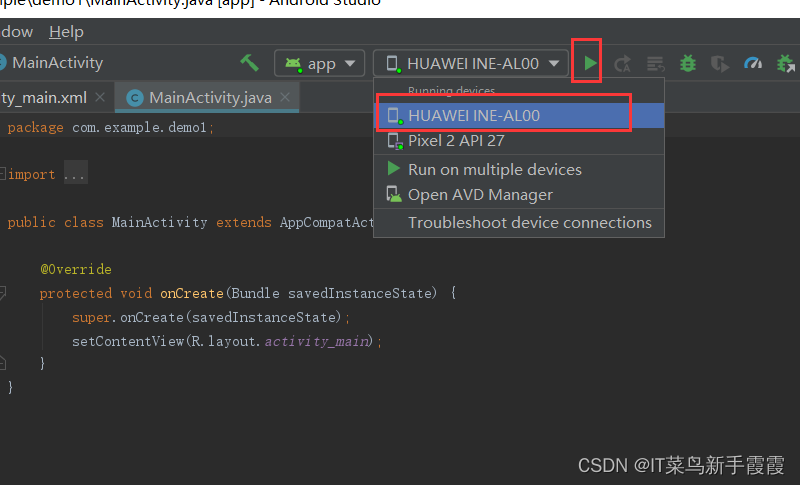The width and height of the screenshot is (800, 485).
Task: Click the Profile app gauge icon
Action: (x=753, y=63)
